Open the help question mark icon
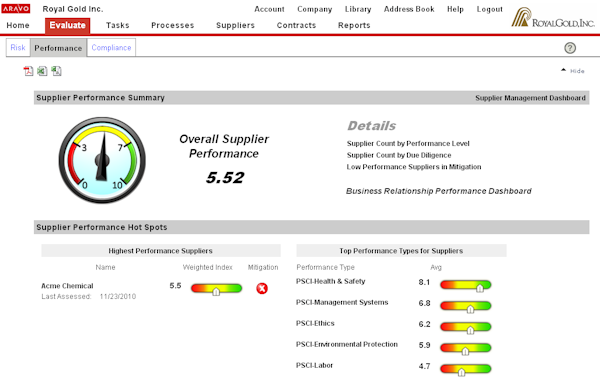Image resolution: width=600 pixels, height=383 pixels. [570, 48]
